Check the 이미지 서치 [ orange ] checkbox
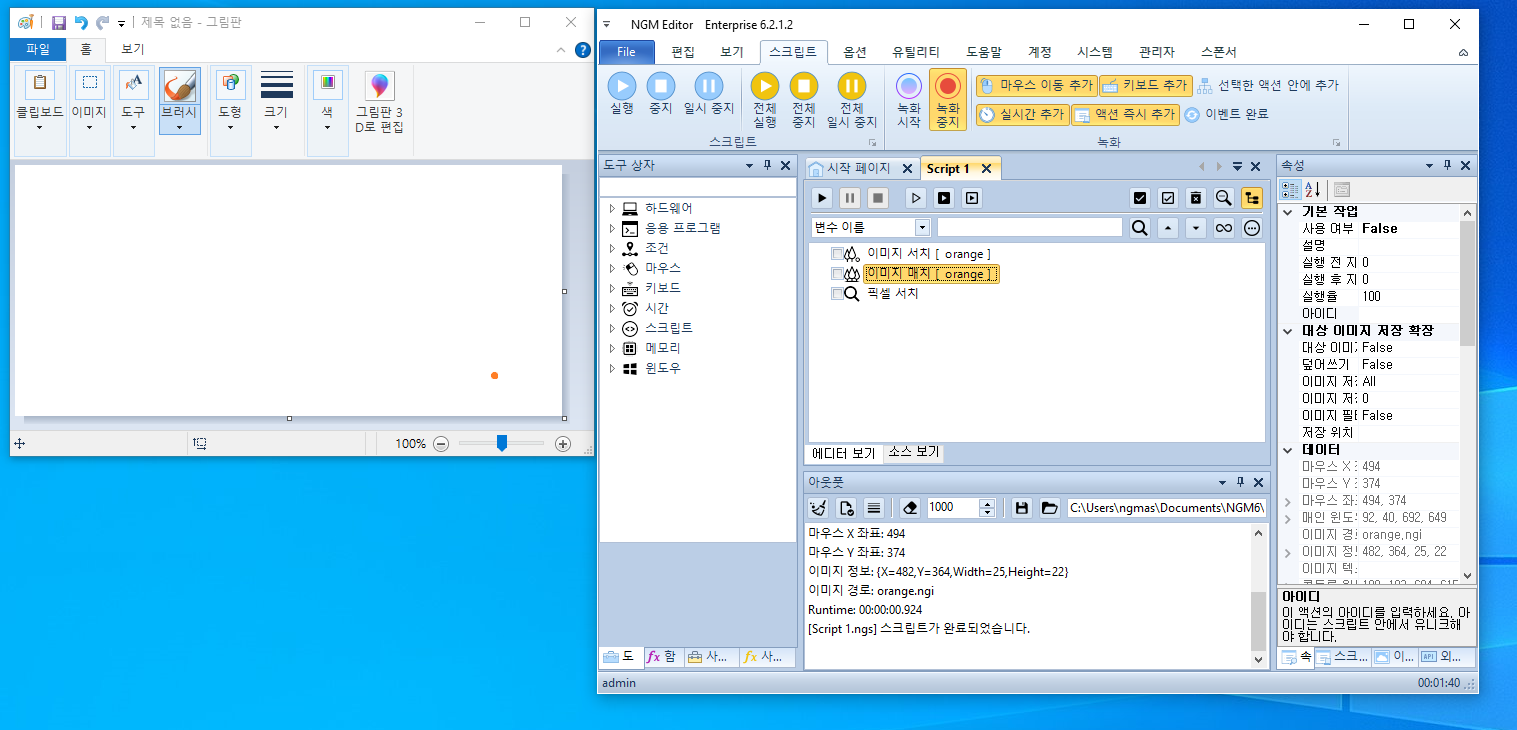 tap(837, 254)
